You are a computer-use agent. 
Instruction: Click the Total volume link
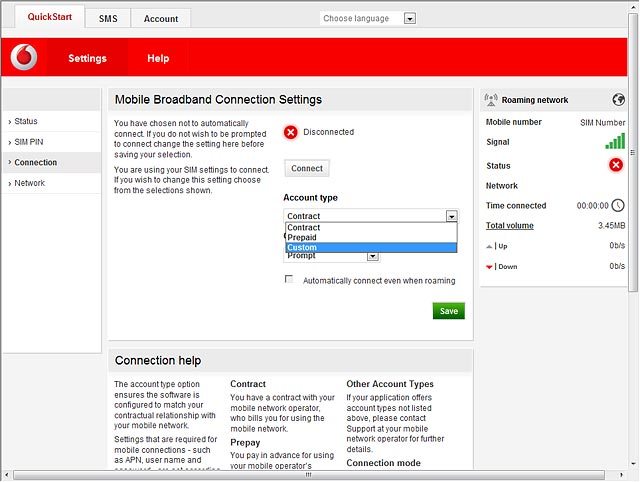pyautogui.click(x=509, y=225)
